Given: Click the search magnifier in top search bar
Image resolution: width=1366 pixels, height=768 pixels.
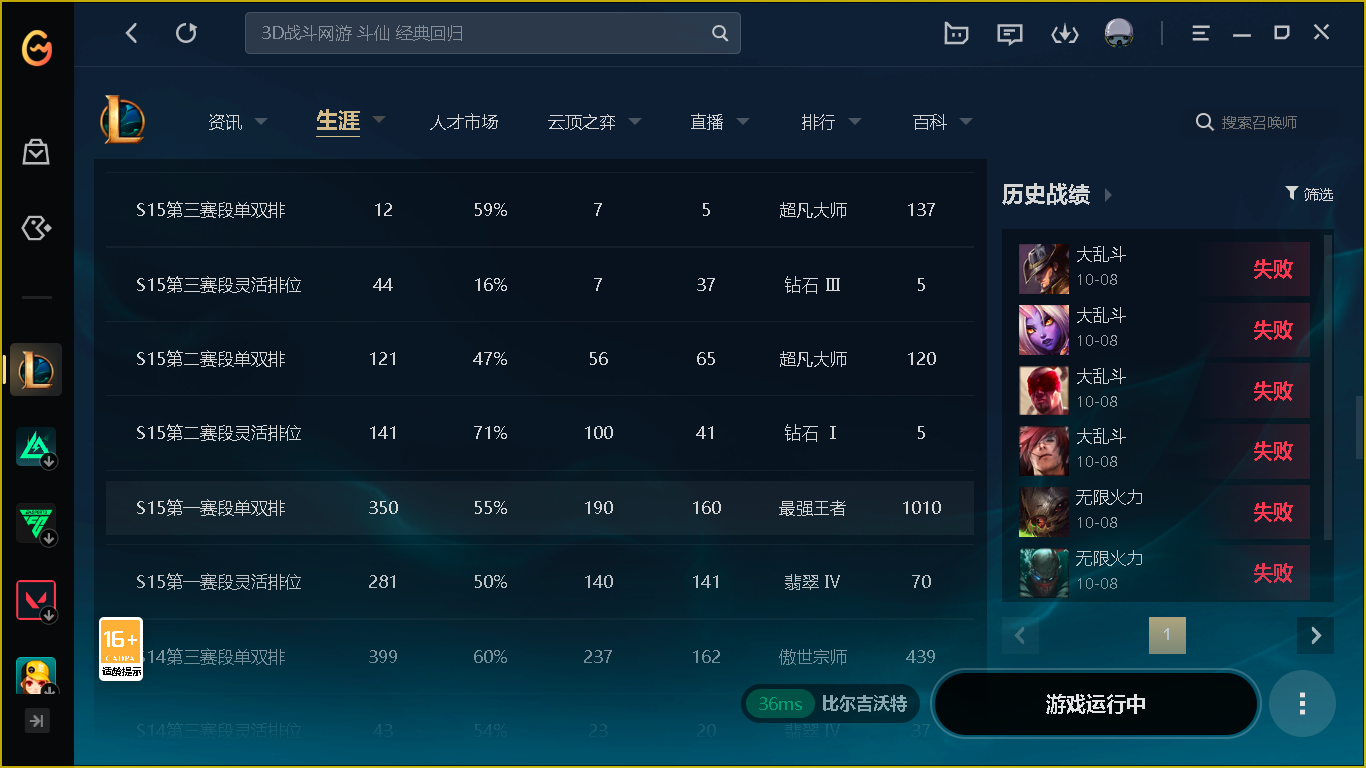Looking at the screenshot, I should point(720,33).
